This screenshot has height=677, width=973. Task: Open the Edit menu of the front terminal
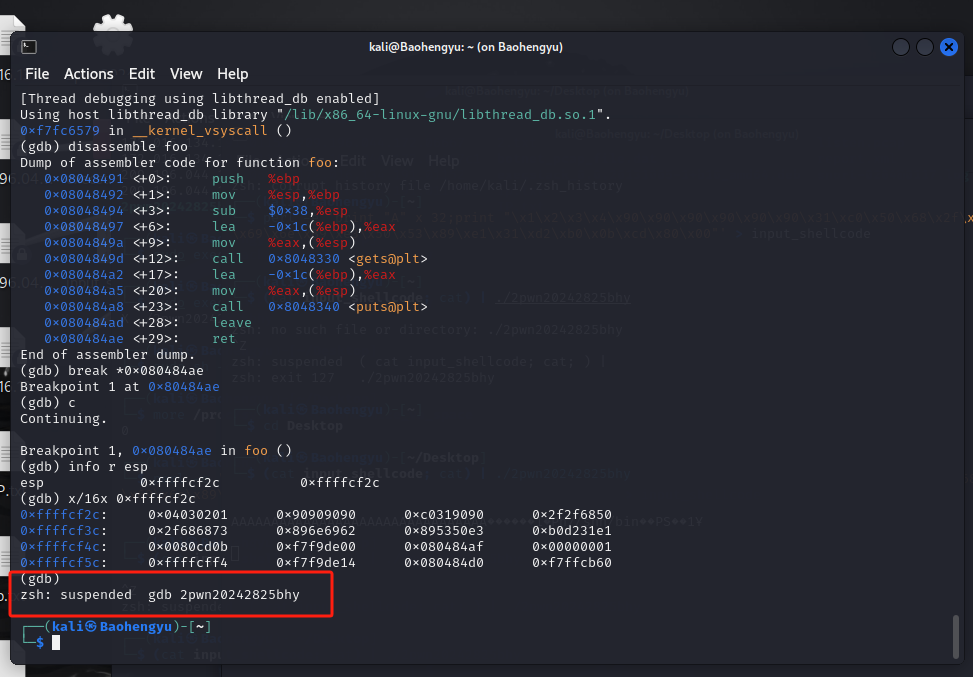point(141,74)
